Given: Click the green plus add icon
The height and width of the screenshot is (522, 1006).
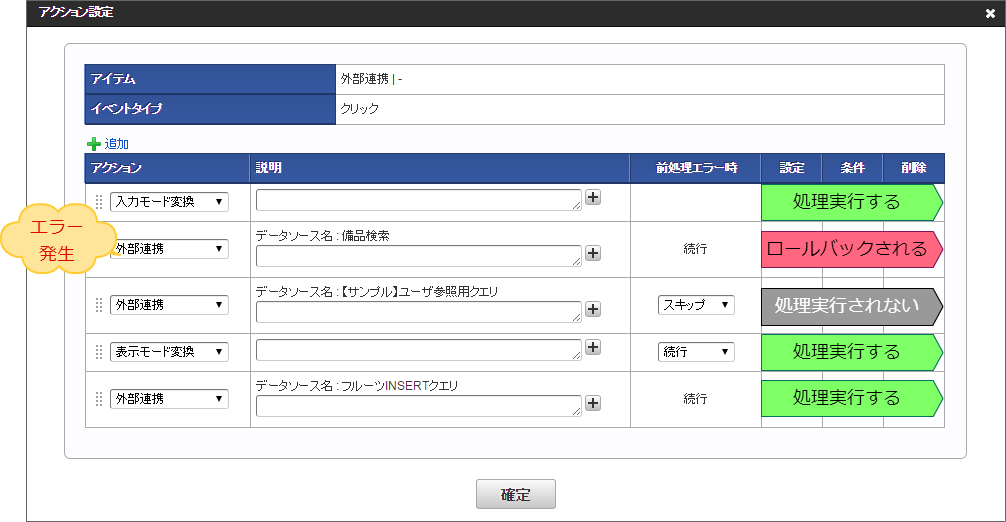Looking at the screenshot, I should (94, 144).
